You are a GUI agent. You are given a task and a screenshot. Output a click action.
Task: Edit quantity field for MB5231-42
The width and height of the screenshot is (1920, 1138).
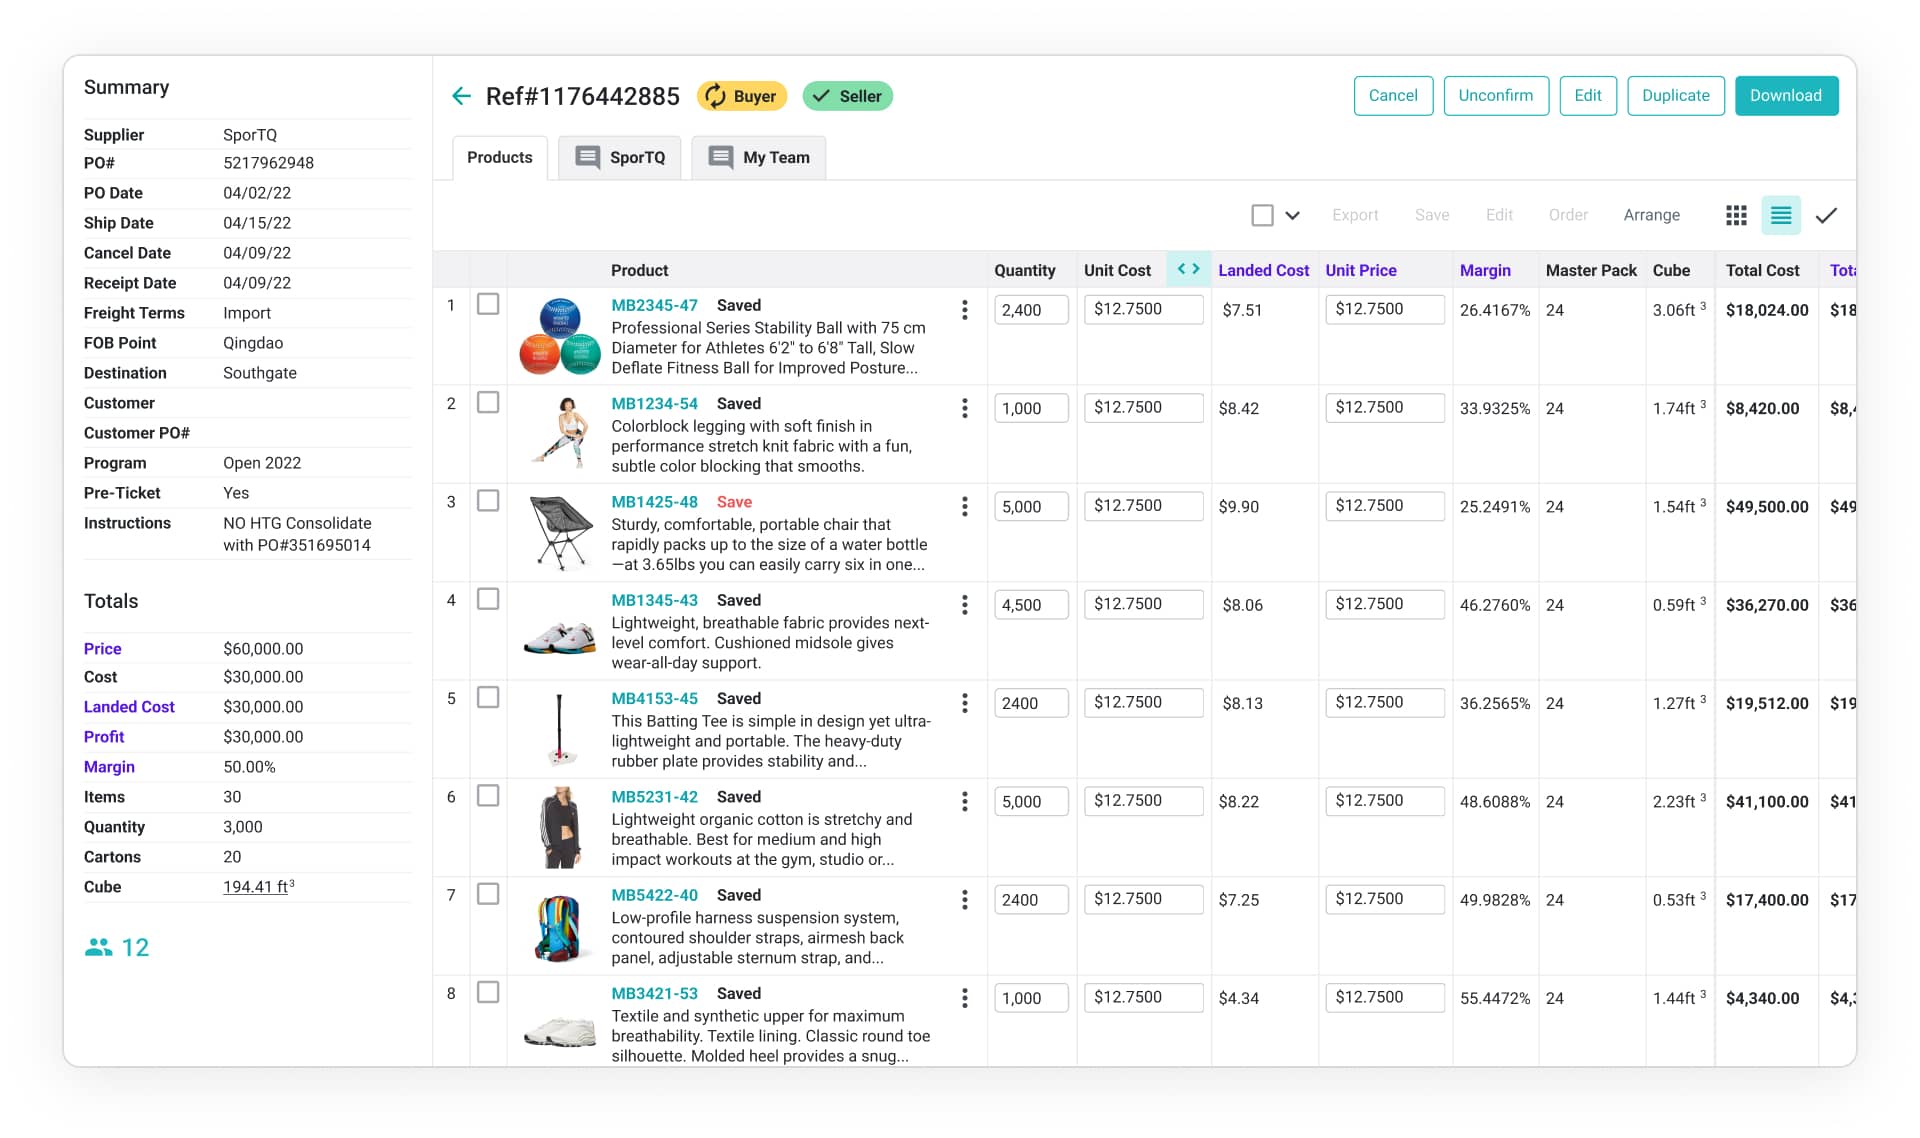pyautogui.click(x=1031, y=801)
